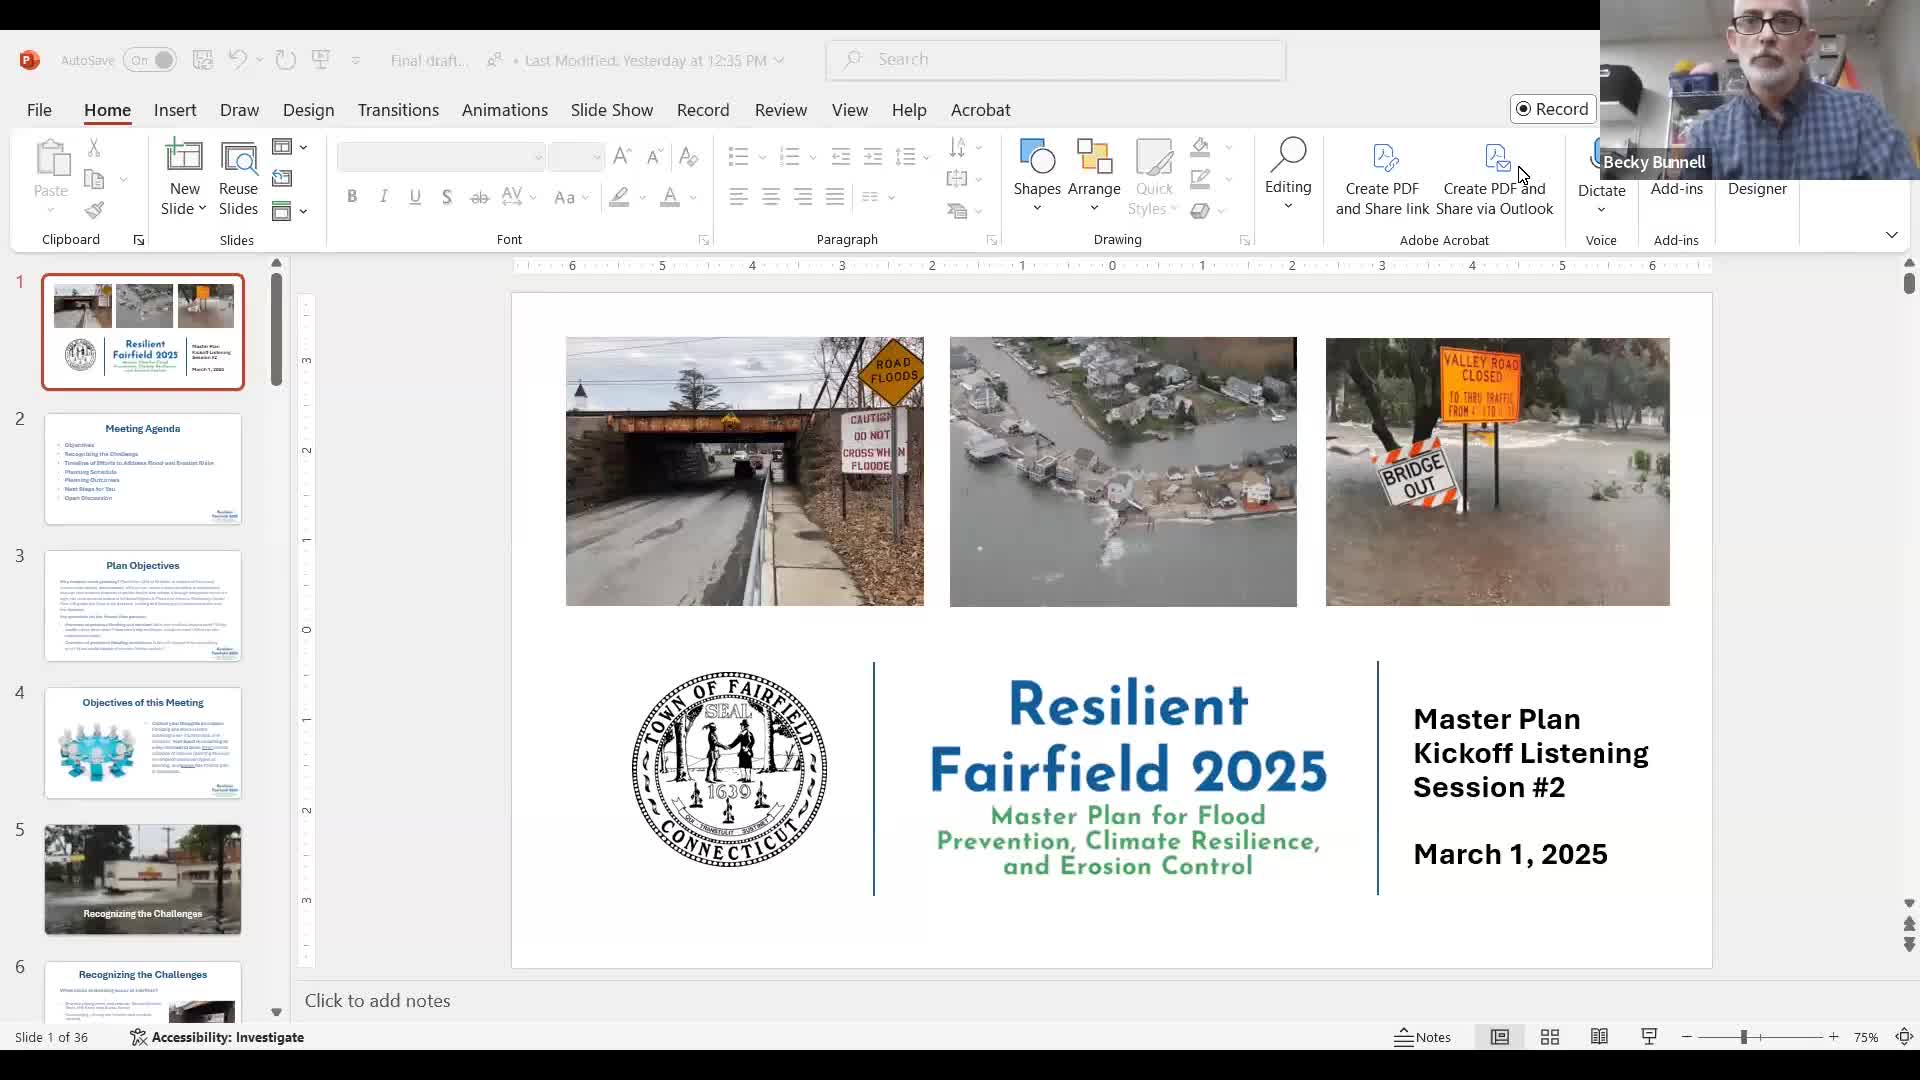Click the Format Painter icon
The width and height of the screenshot is (1920, 1080).
(x=94, y=210)
